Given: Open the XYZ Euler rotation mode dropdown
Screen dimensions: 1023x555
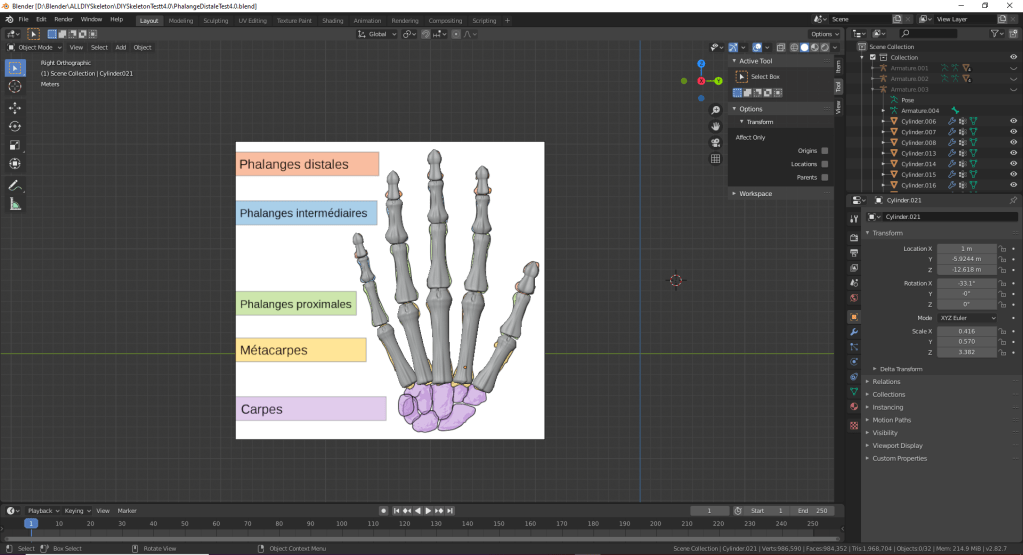Looking at the screenshot, I should [967, 318].
